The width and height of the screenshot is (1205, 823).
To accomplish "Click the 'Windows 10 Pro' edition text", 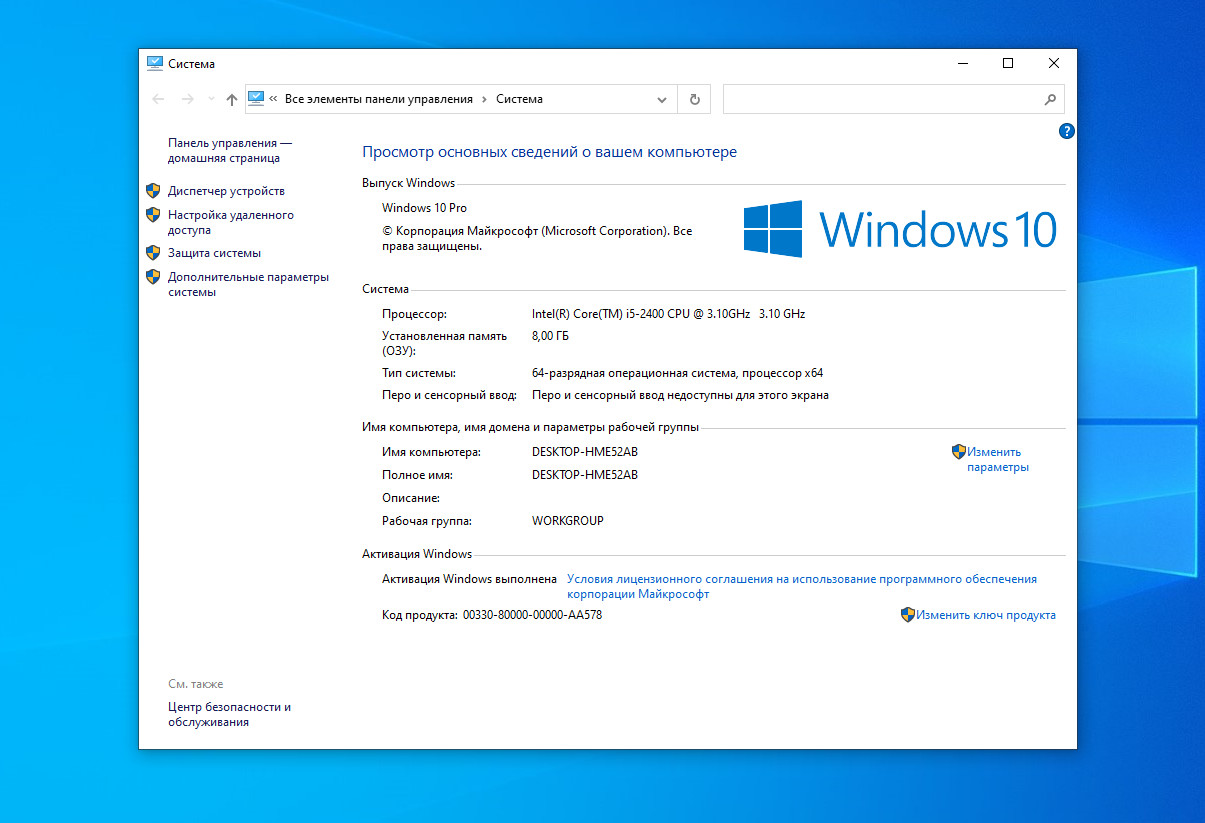I will click(424, 208).
